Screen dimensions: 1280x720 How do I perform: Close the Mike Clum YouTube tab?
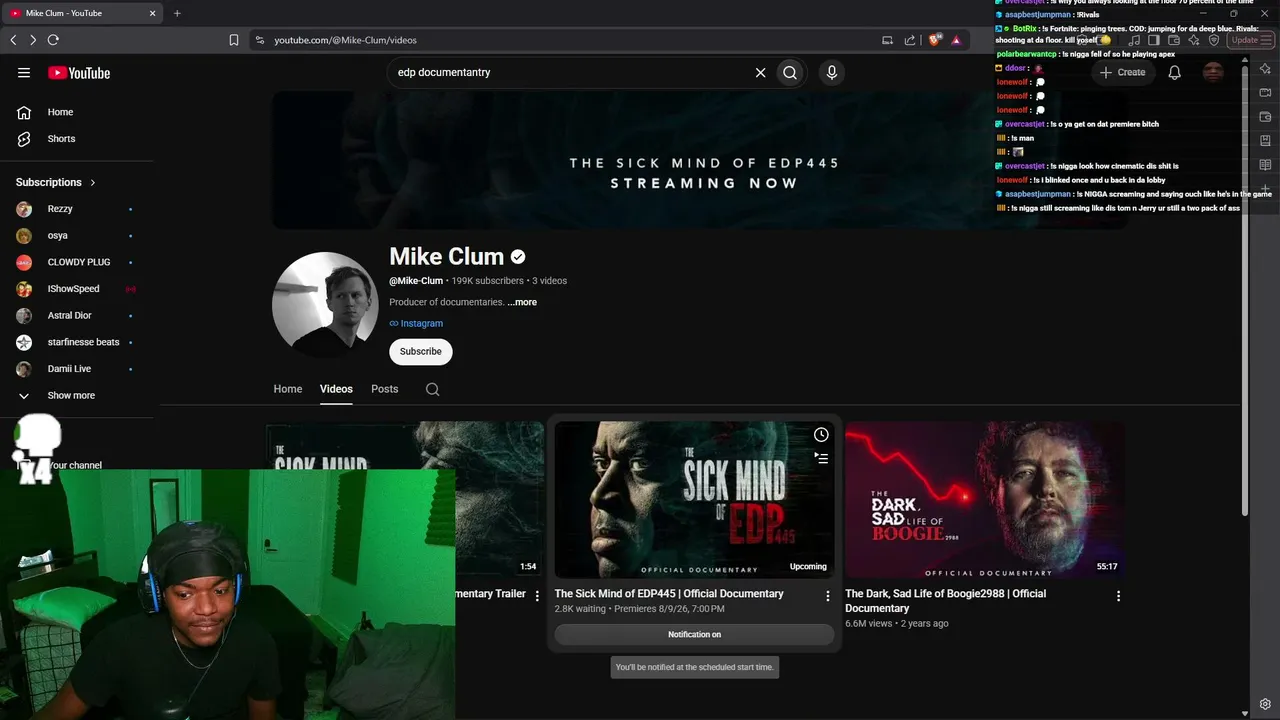(x=153, y=13)
